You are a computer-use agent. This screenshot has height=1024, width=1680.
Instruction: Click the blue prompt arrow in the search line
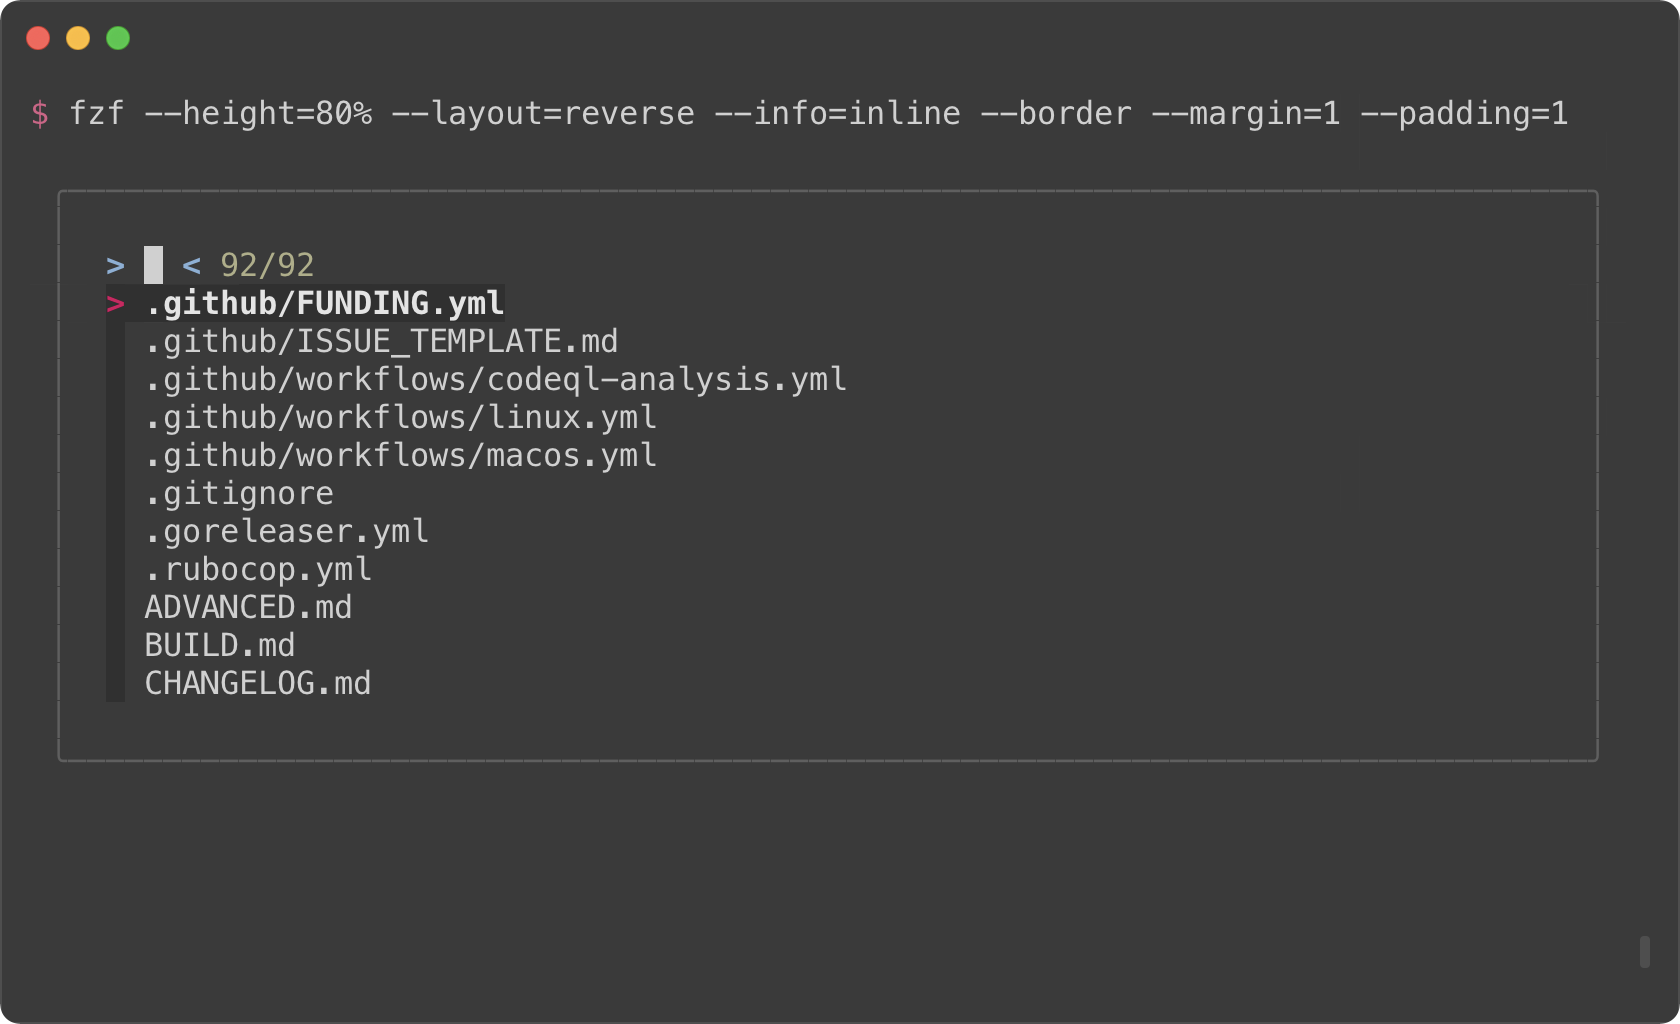[x=116, y=266]
